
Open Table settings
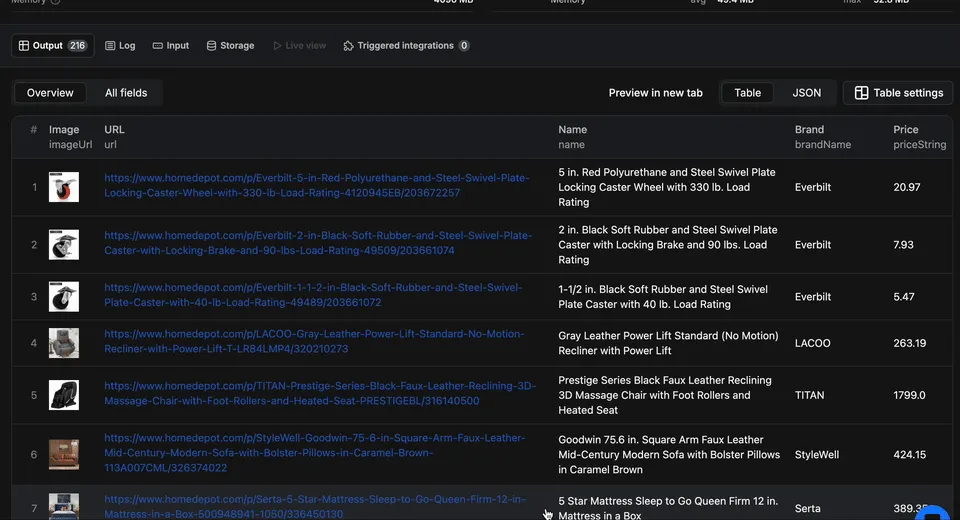pyautogui.click(x=898, y=93)
